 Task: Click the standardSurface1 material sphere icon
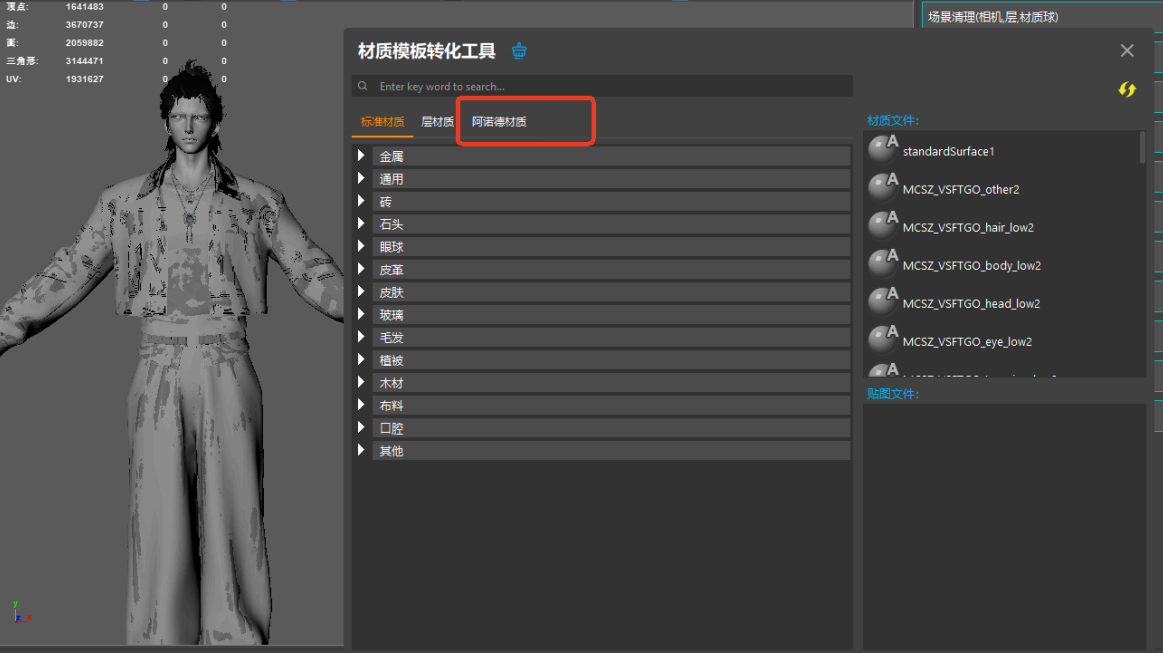pos(883,149)
